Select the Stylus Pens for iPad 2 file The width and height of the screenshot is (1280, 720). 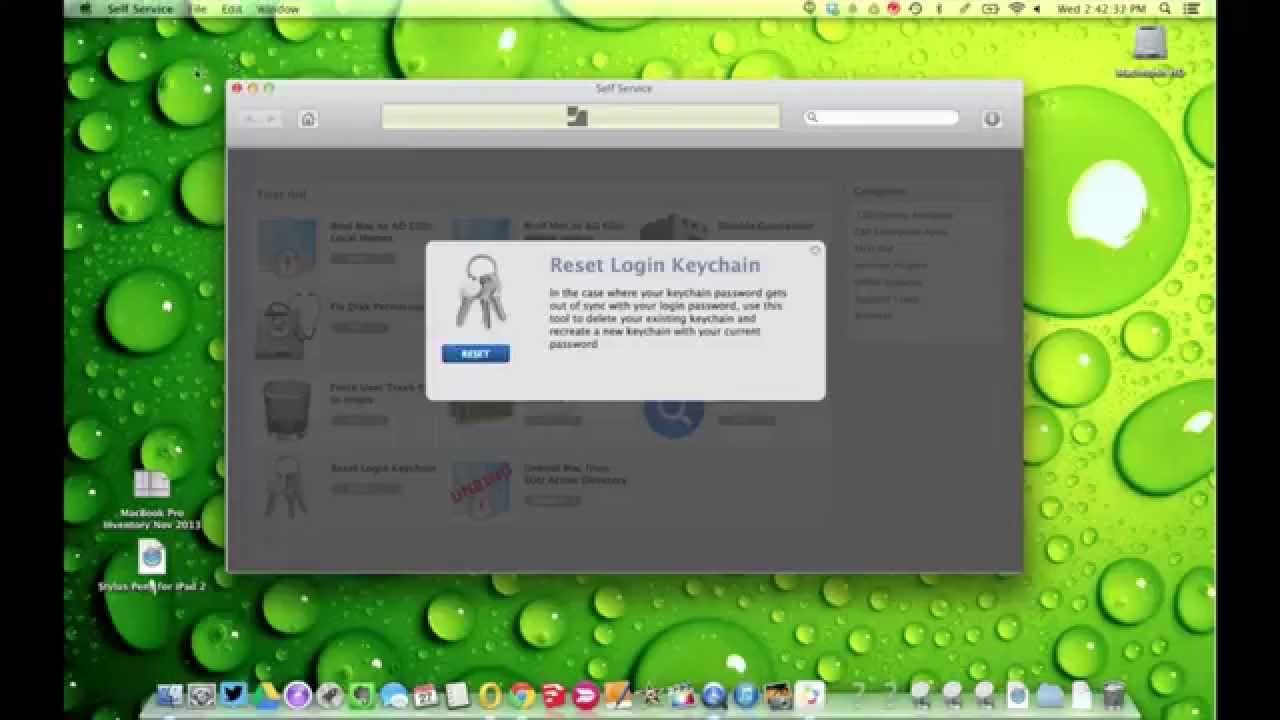click(152, 566)
